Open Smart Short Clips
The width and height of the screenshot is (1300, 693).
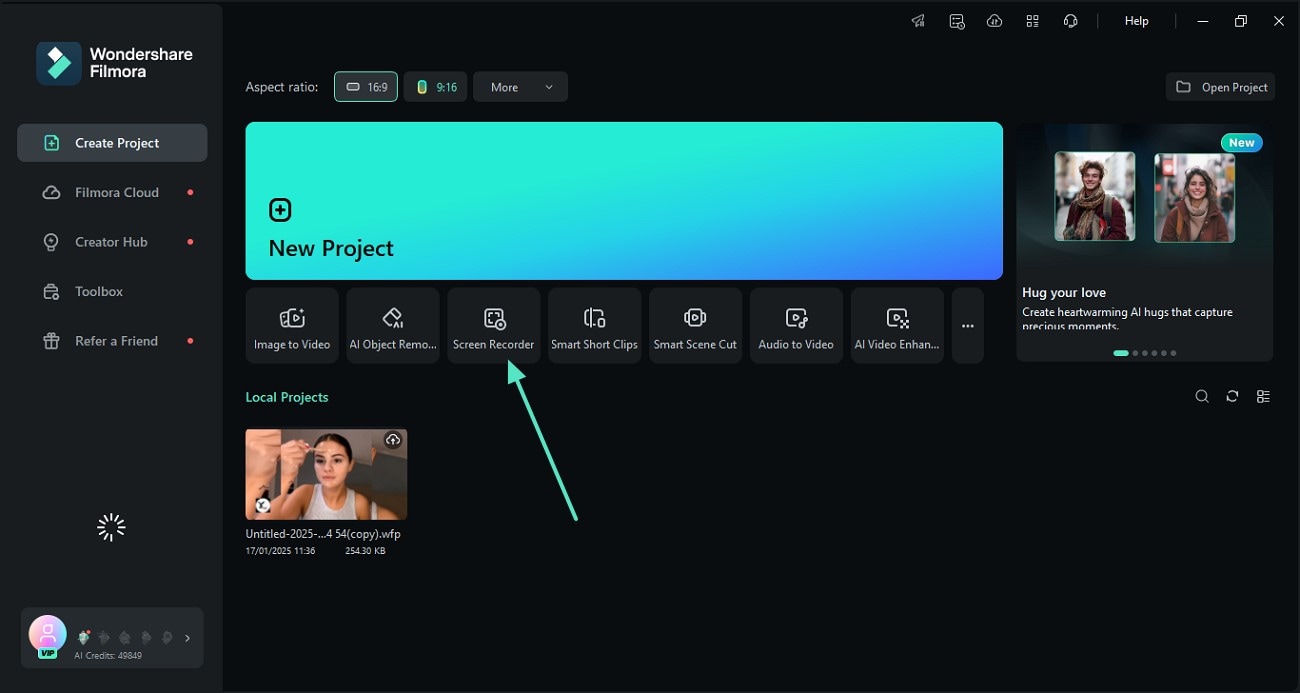pos(595,325)
